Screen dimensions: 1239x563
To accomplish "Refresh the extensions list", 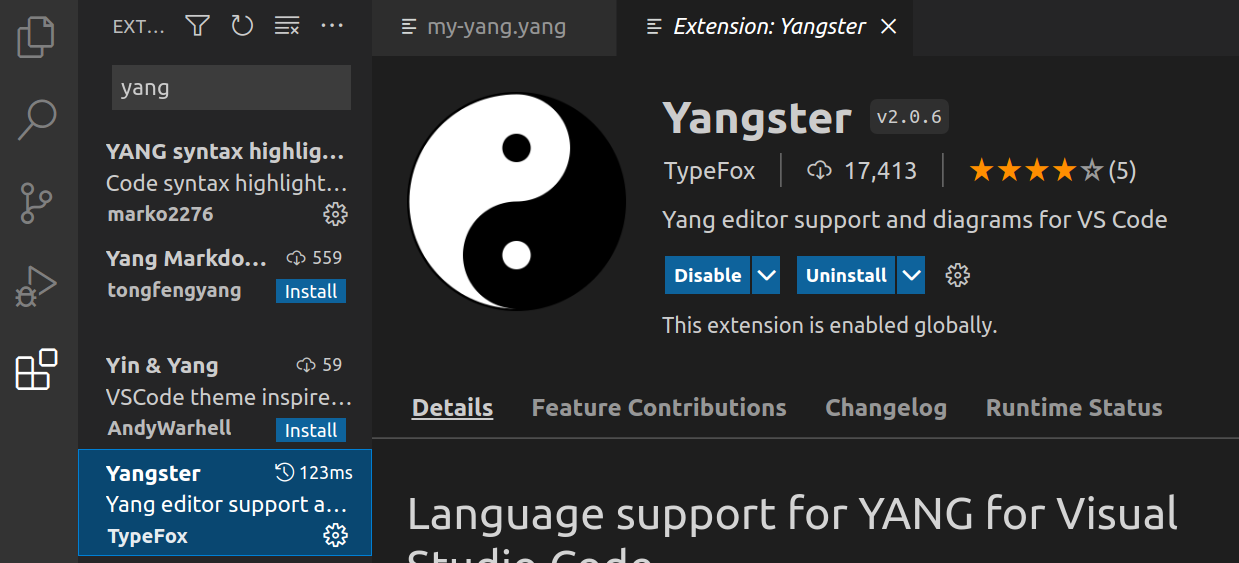I will pyautogui.click(x=242, y=26).
